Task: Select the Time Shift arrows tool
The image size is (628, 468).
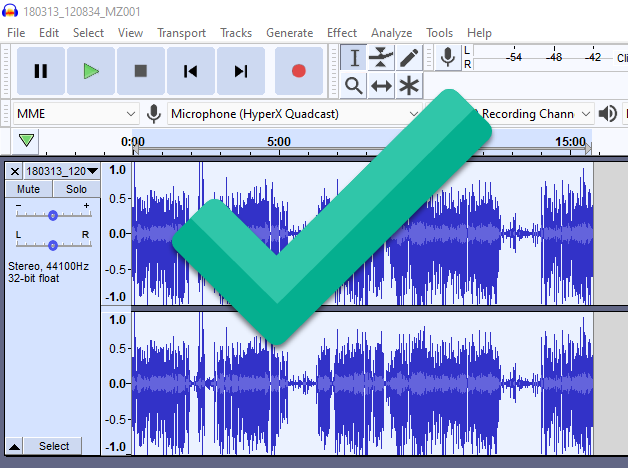Action: point(381,85)
